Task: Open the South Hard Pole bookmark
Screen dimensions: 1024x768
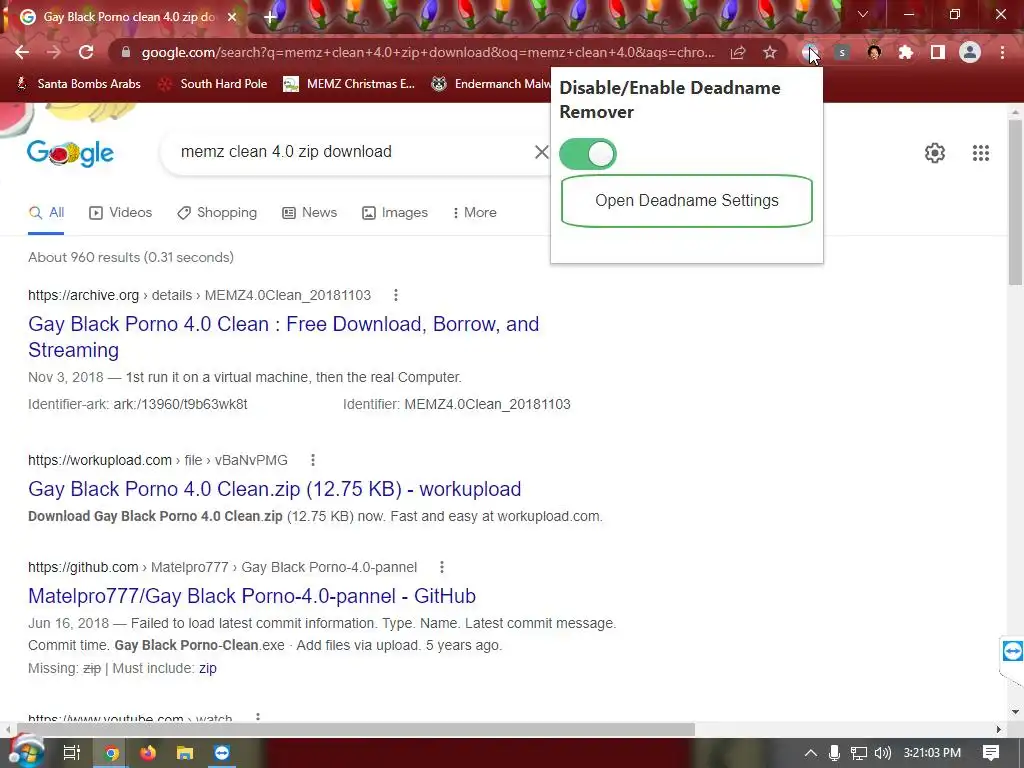Action: click(214, 84)
